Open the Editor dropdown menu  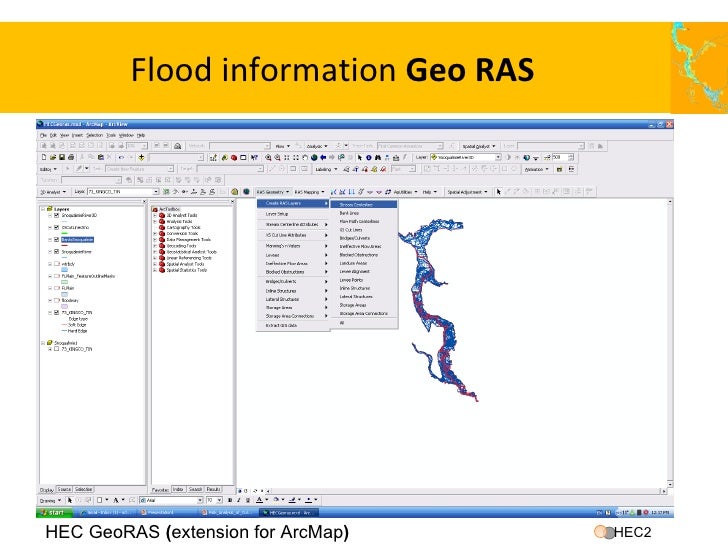(48, 169)
